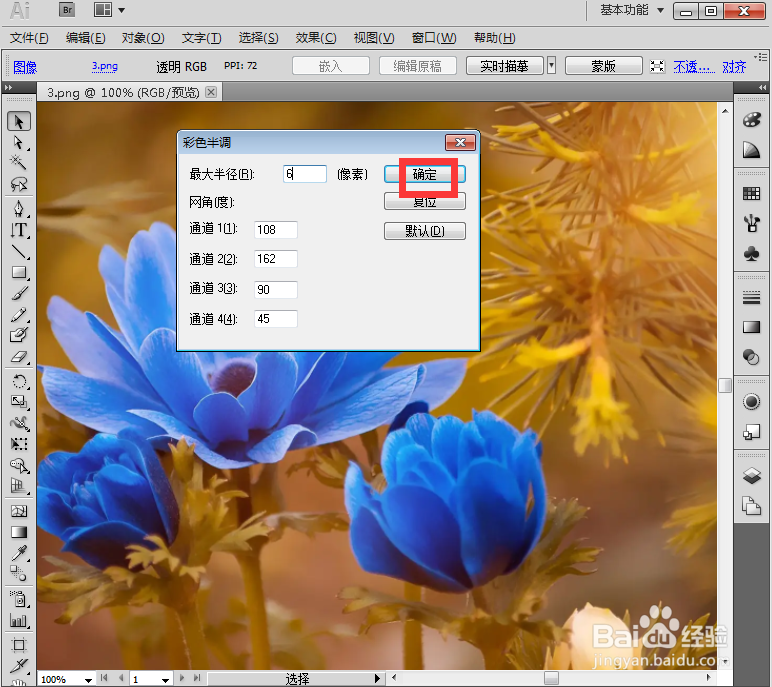Open the control panel options menu
This screenshot has height=687, width=772.
pos(761,56)
